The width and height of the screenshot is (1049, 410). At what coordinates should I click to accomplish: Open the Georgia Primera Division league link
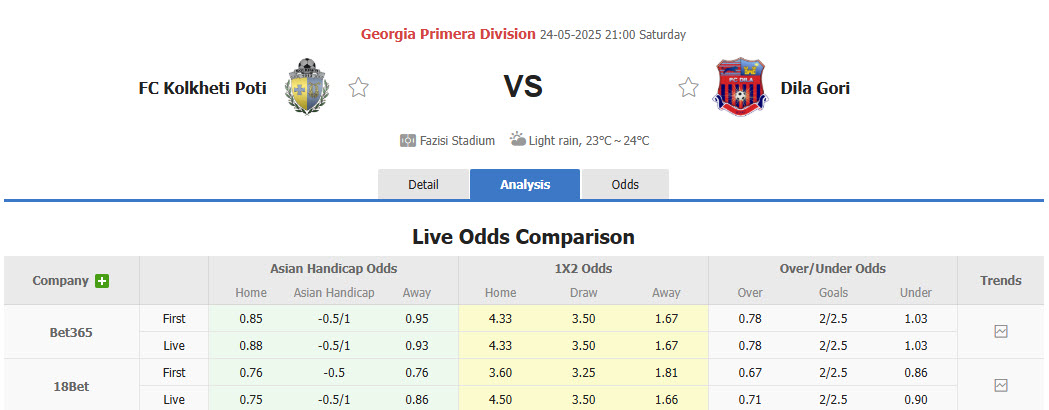tap(448, 34)
